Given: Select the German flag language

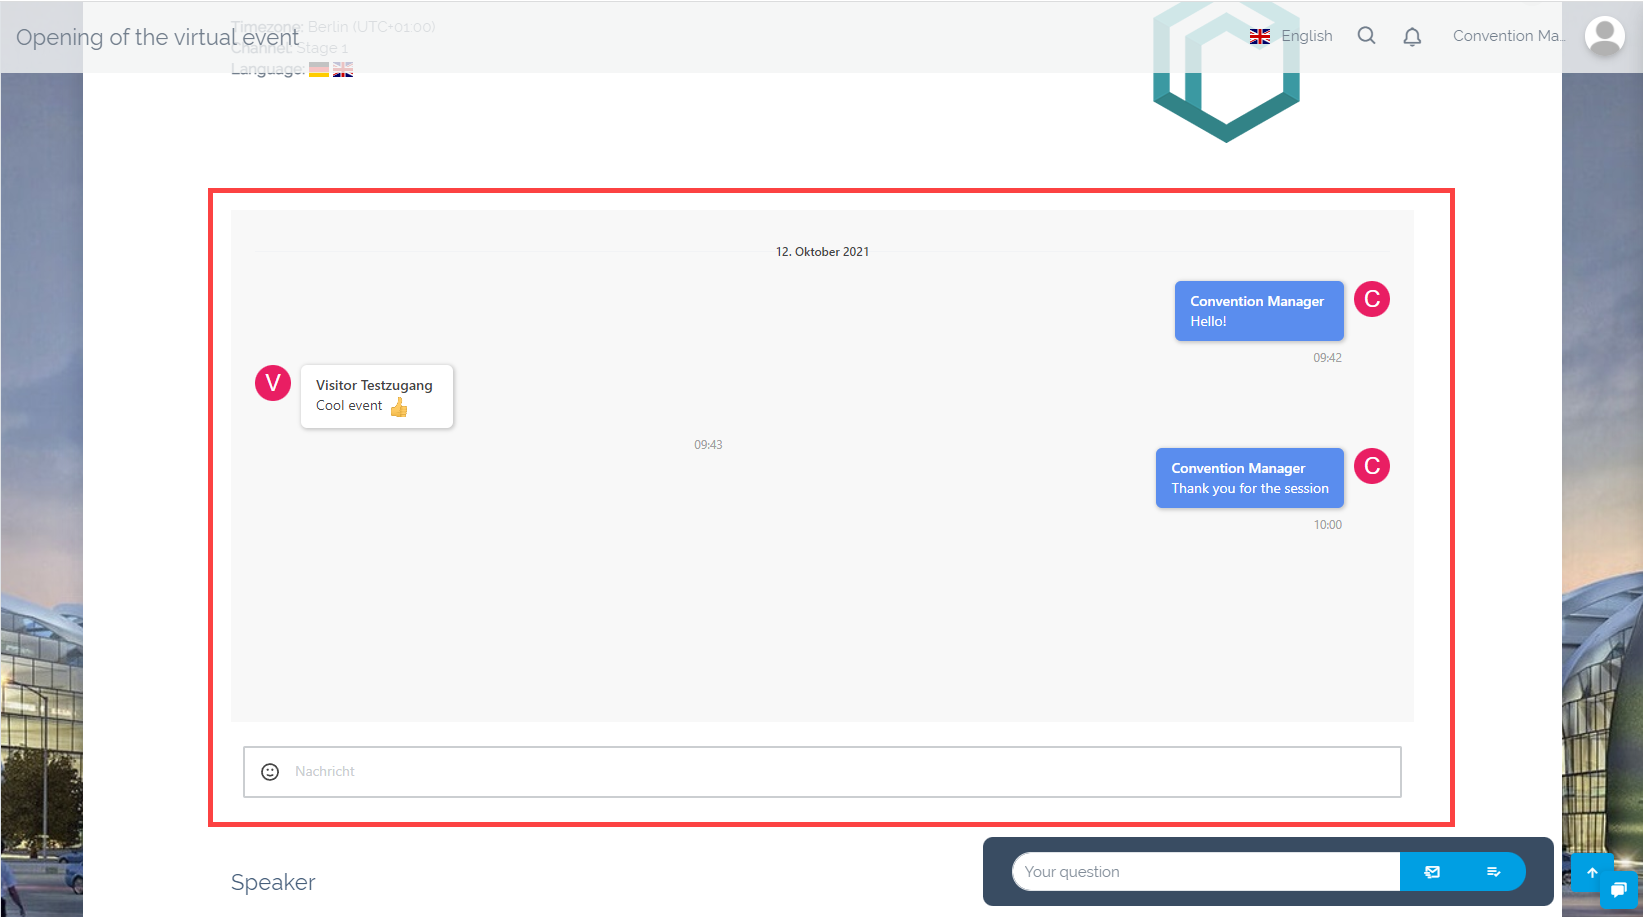Looking at the screenshot, I should pyautogui.click(x=319, y=70).
